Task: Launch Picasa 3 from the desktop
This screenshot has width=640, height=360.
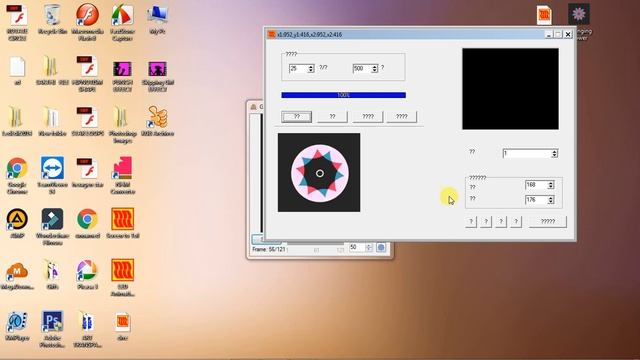Action: (87, 271)
